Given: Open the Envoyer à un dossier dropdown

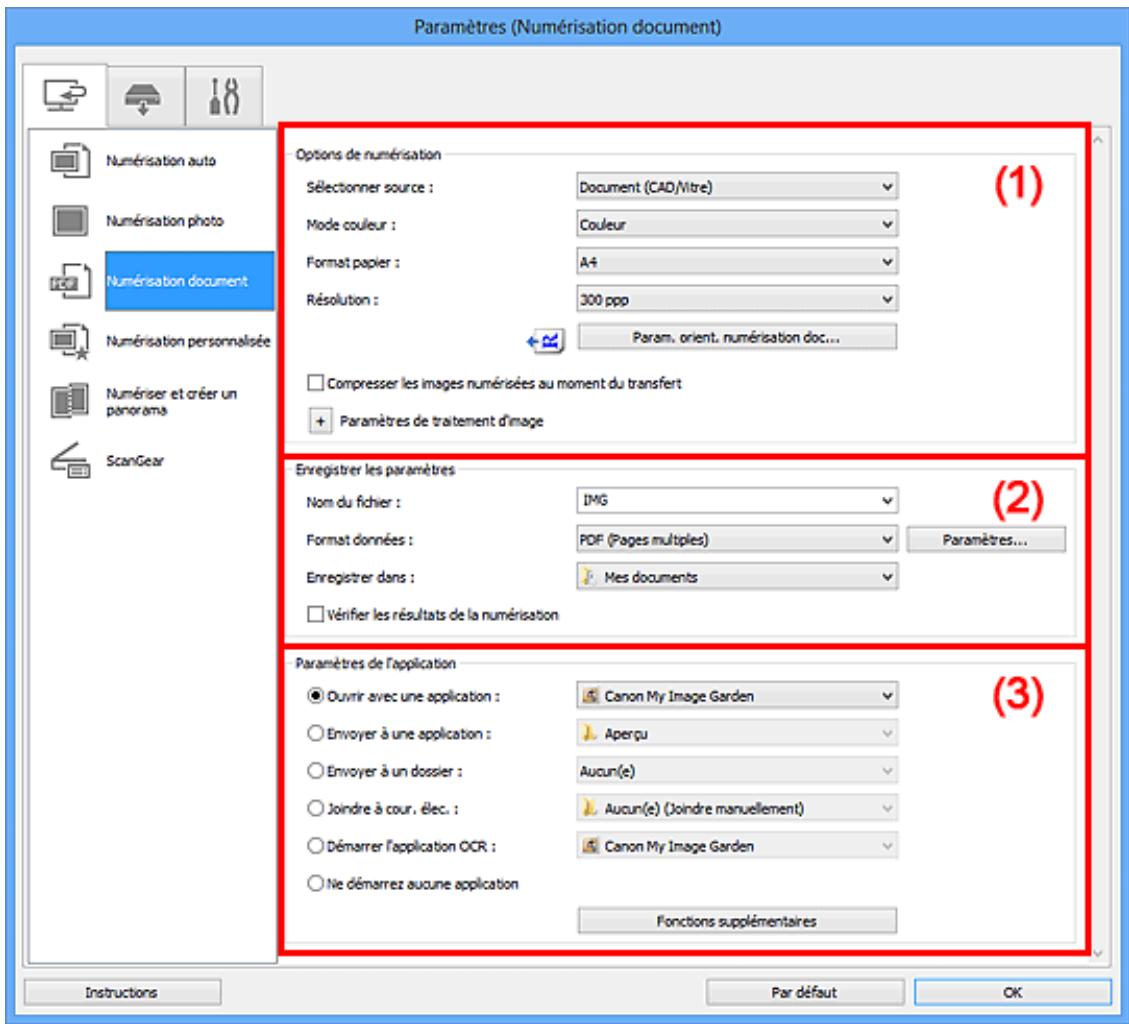Looking at the screenshot, I should [x=737, y=771].
